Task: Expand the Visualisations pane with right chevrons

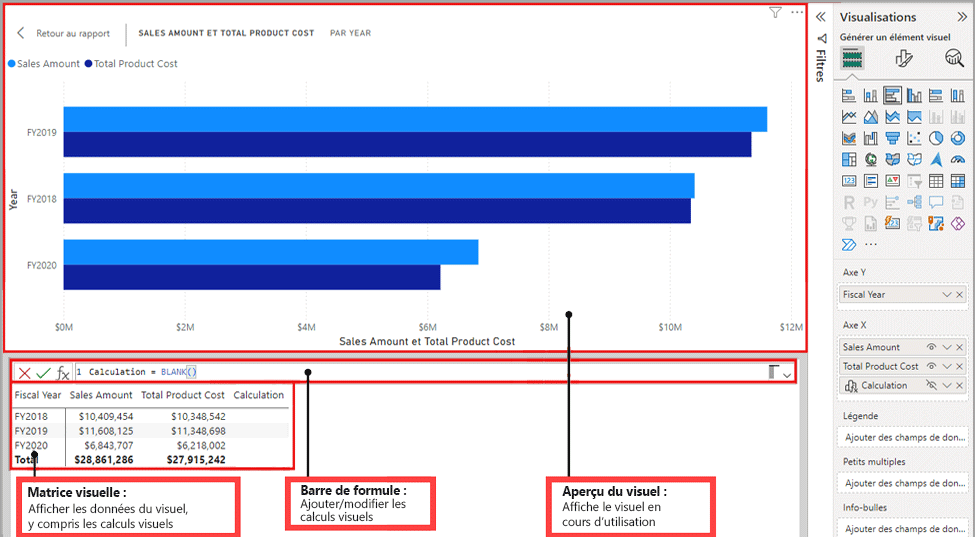Action: [962, 17]
